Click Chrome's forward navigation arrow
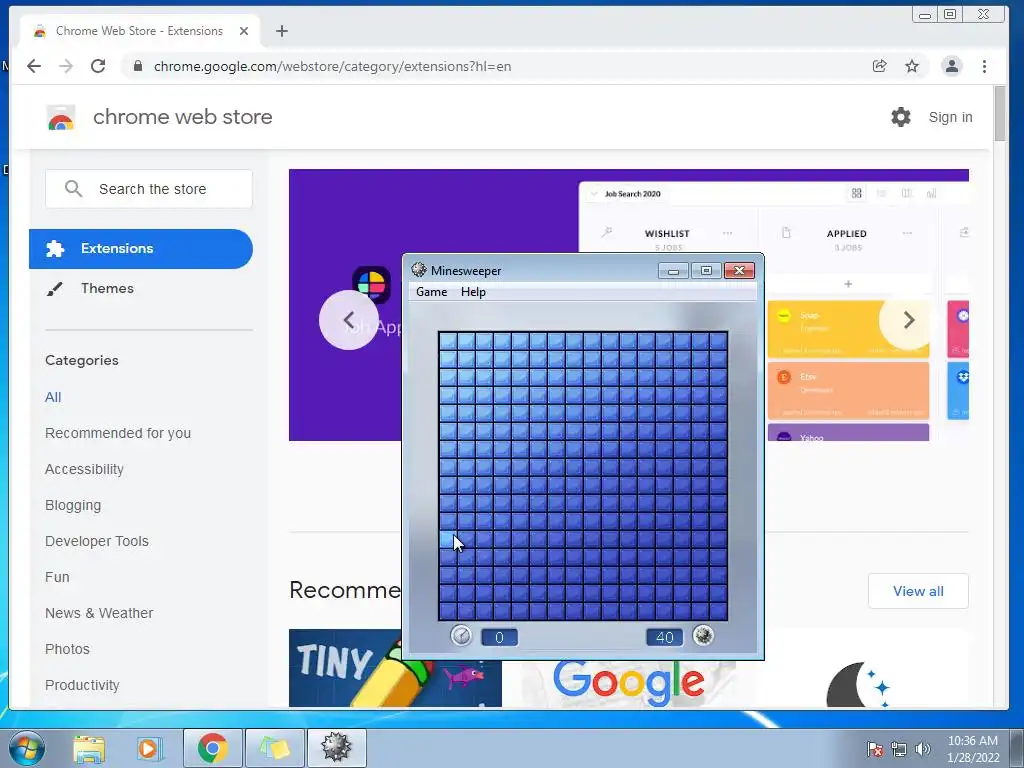The width and height of the screenshot is (1024, 768). (66, 66)
